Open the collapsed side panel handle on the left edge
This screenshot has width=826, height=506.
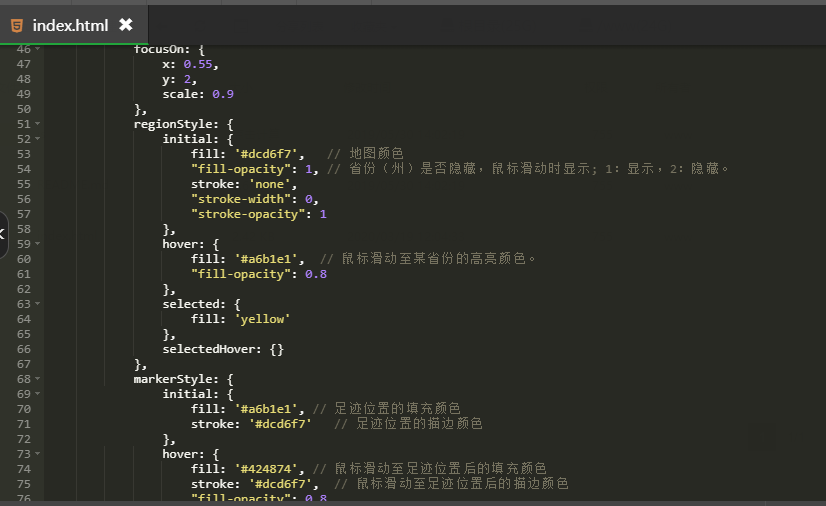3,234
